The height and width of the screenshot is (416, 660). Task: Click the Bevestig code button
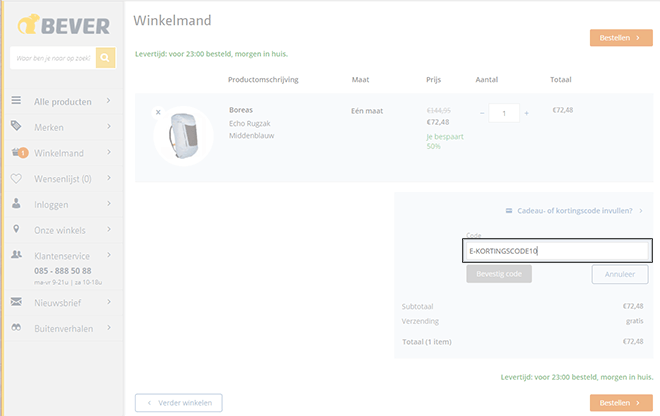(x=499, y=274)
